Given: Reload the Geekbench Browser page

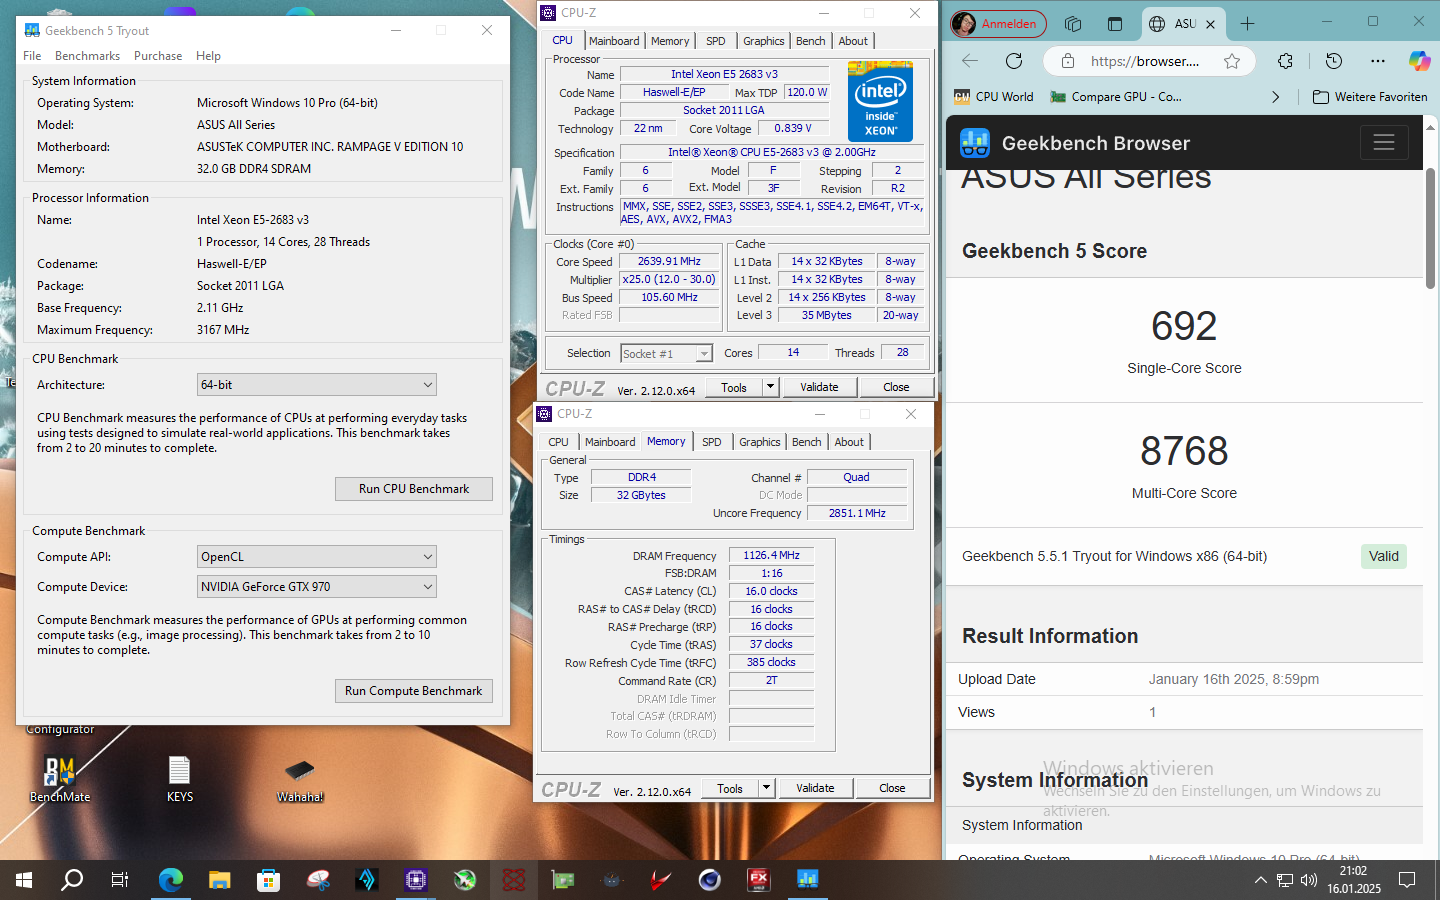Looking at the screenshot, I should tap(1014, 61).
